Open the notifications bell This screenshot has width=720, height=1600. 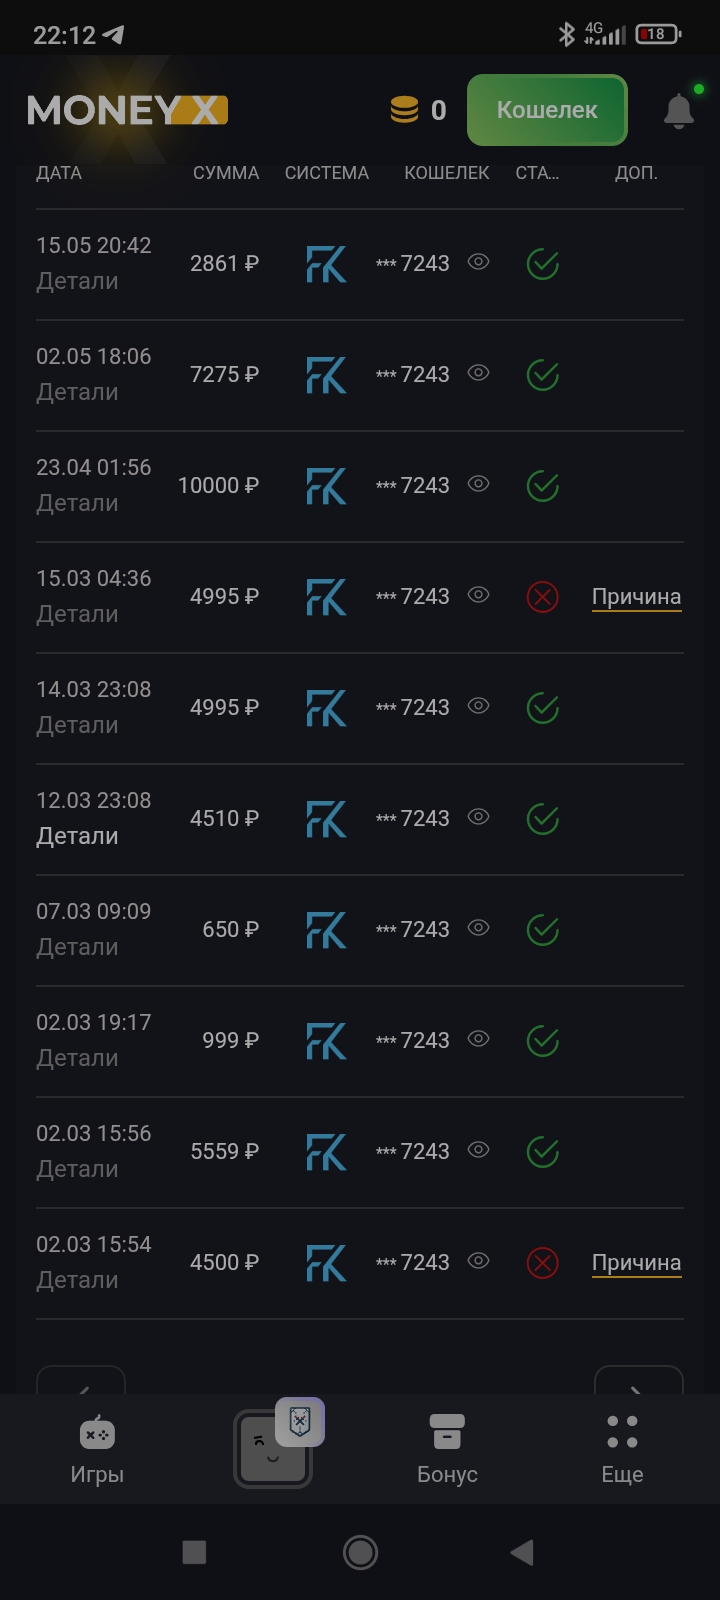[x=678, y=111]
